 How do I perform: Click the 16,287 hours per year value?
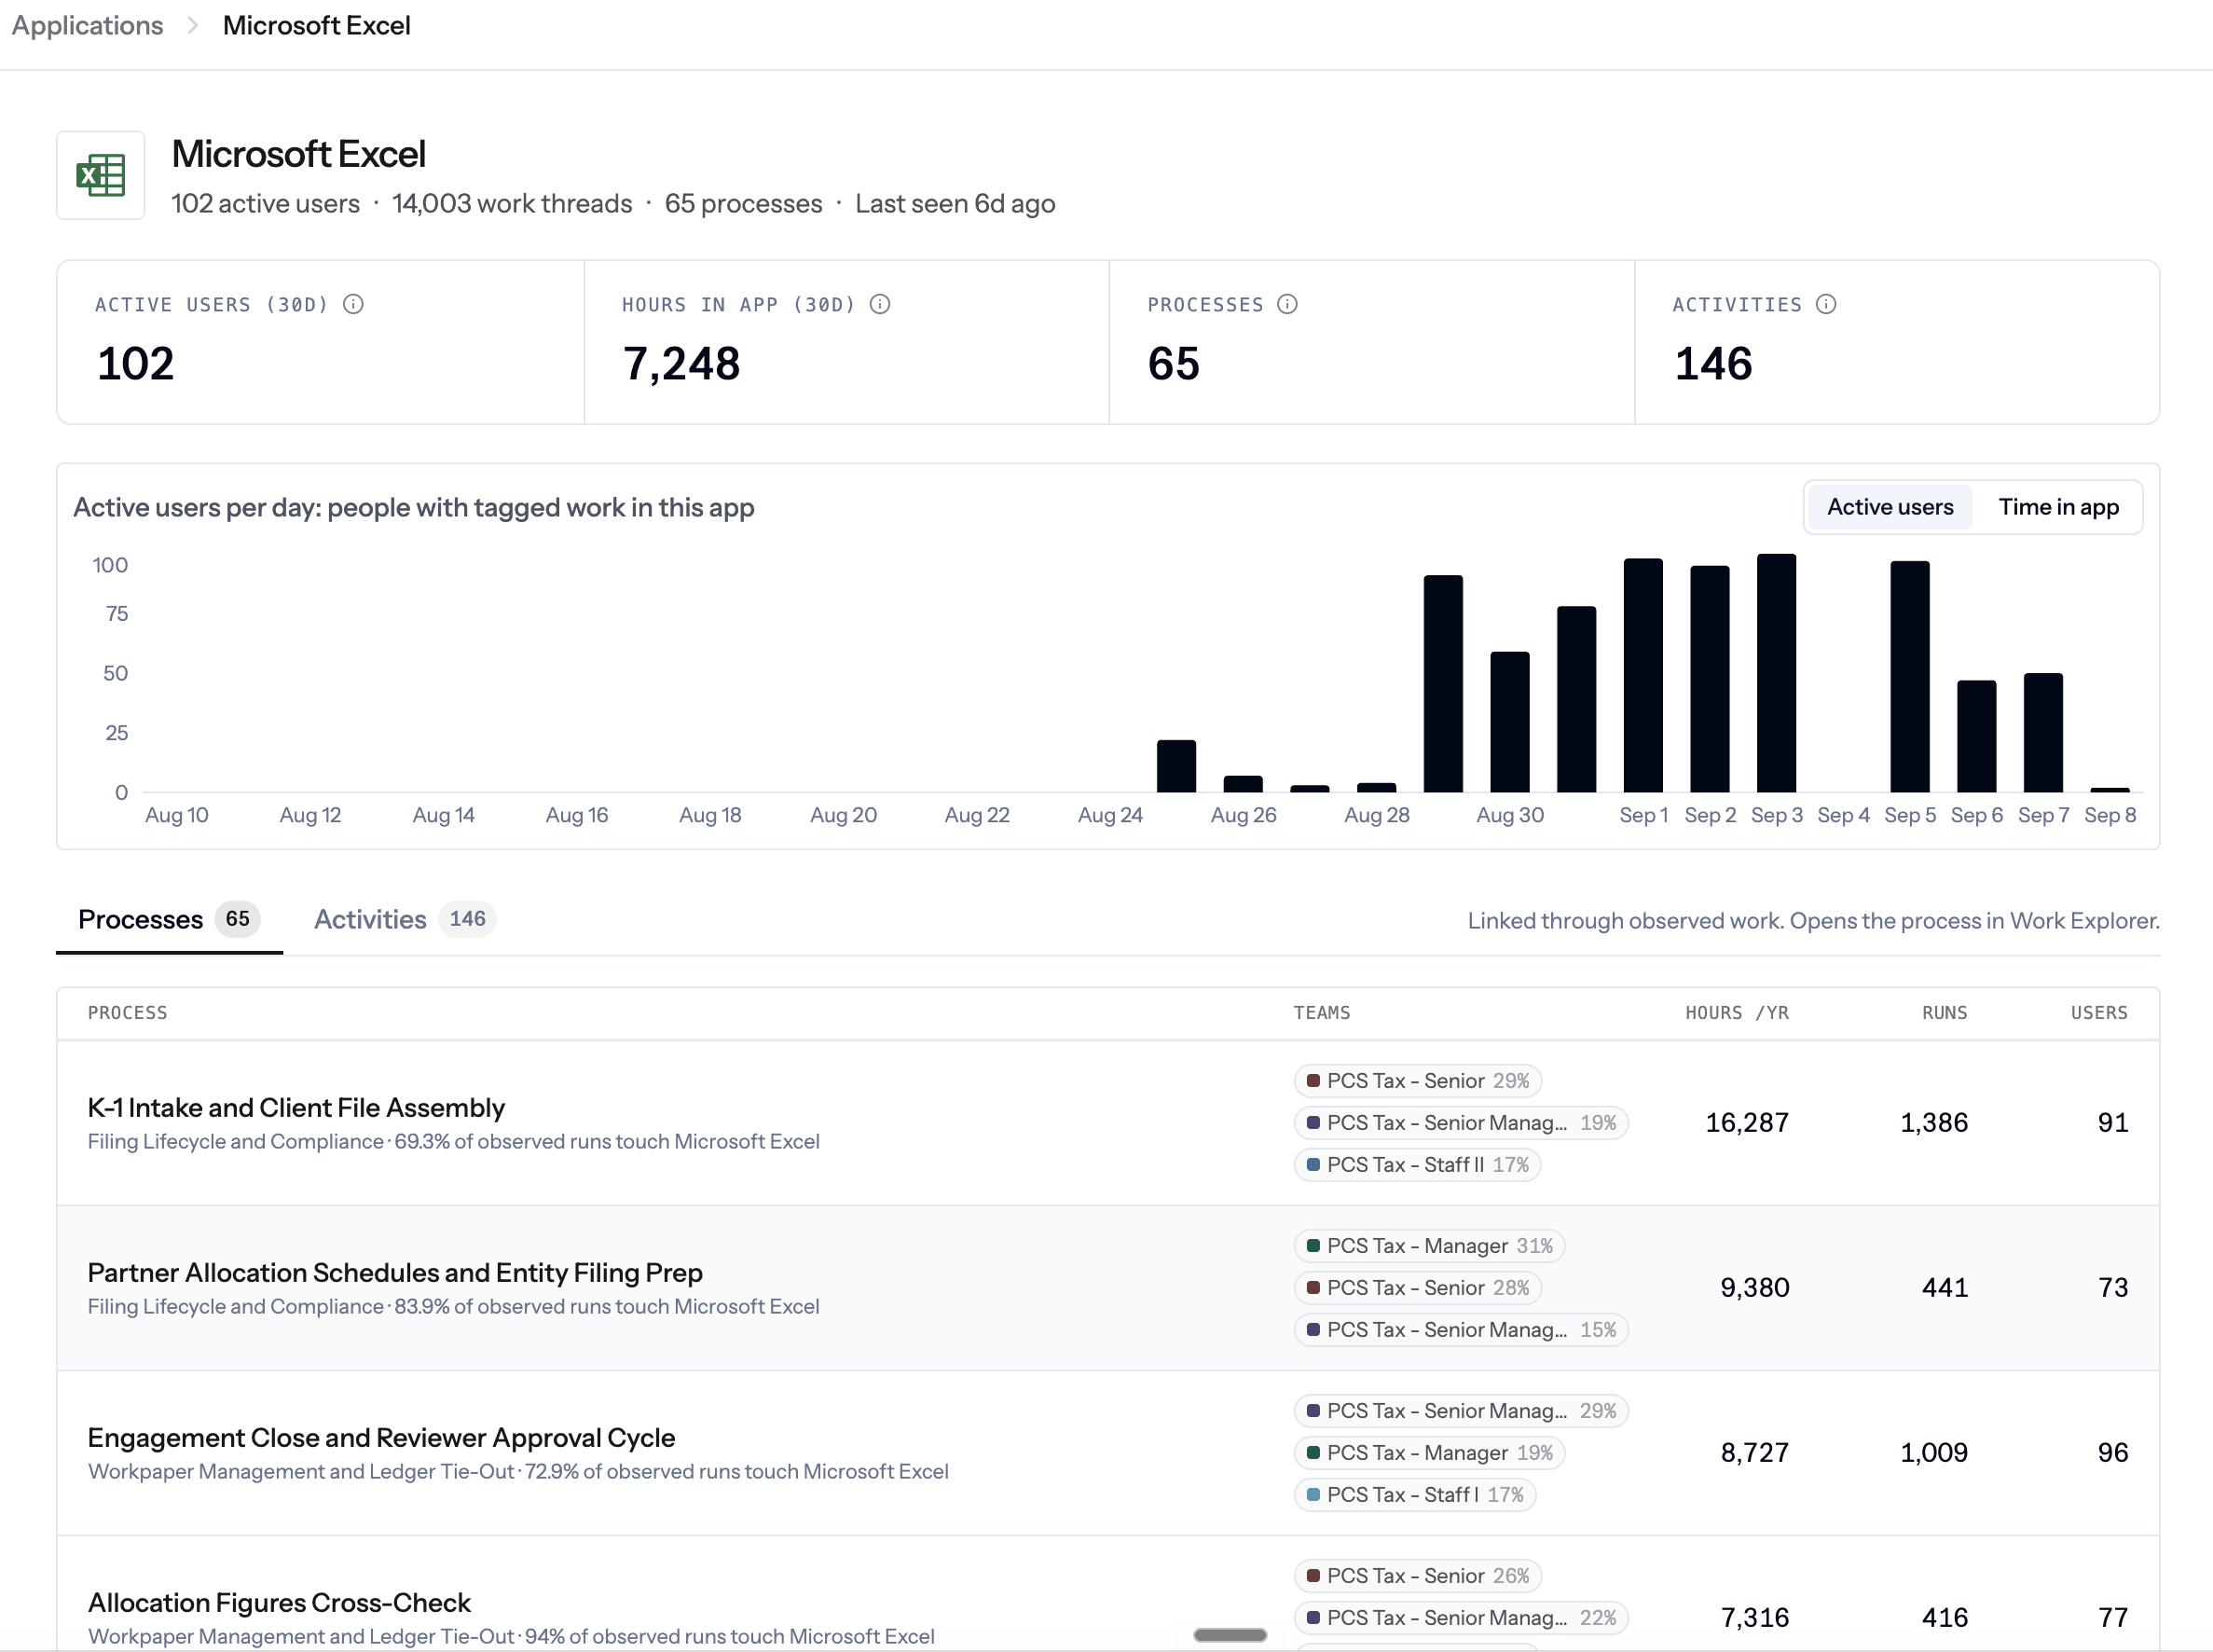[1746, 1123]
